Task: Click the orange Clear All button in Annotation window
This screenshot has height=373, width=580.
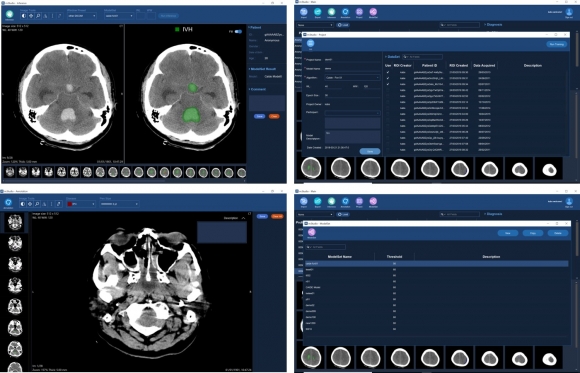Action: 277,216
